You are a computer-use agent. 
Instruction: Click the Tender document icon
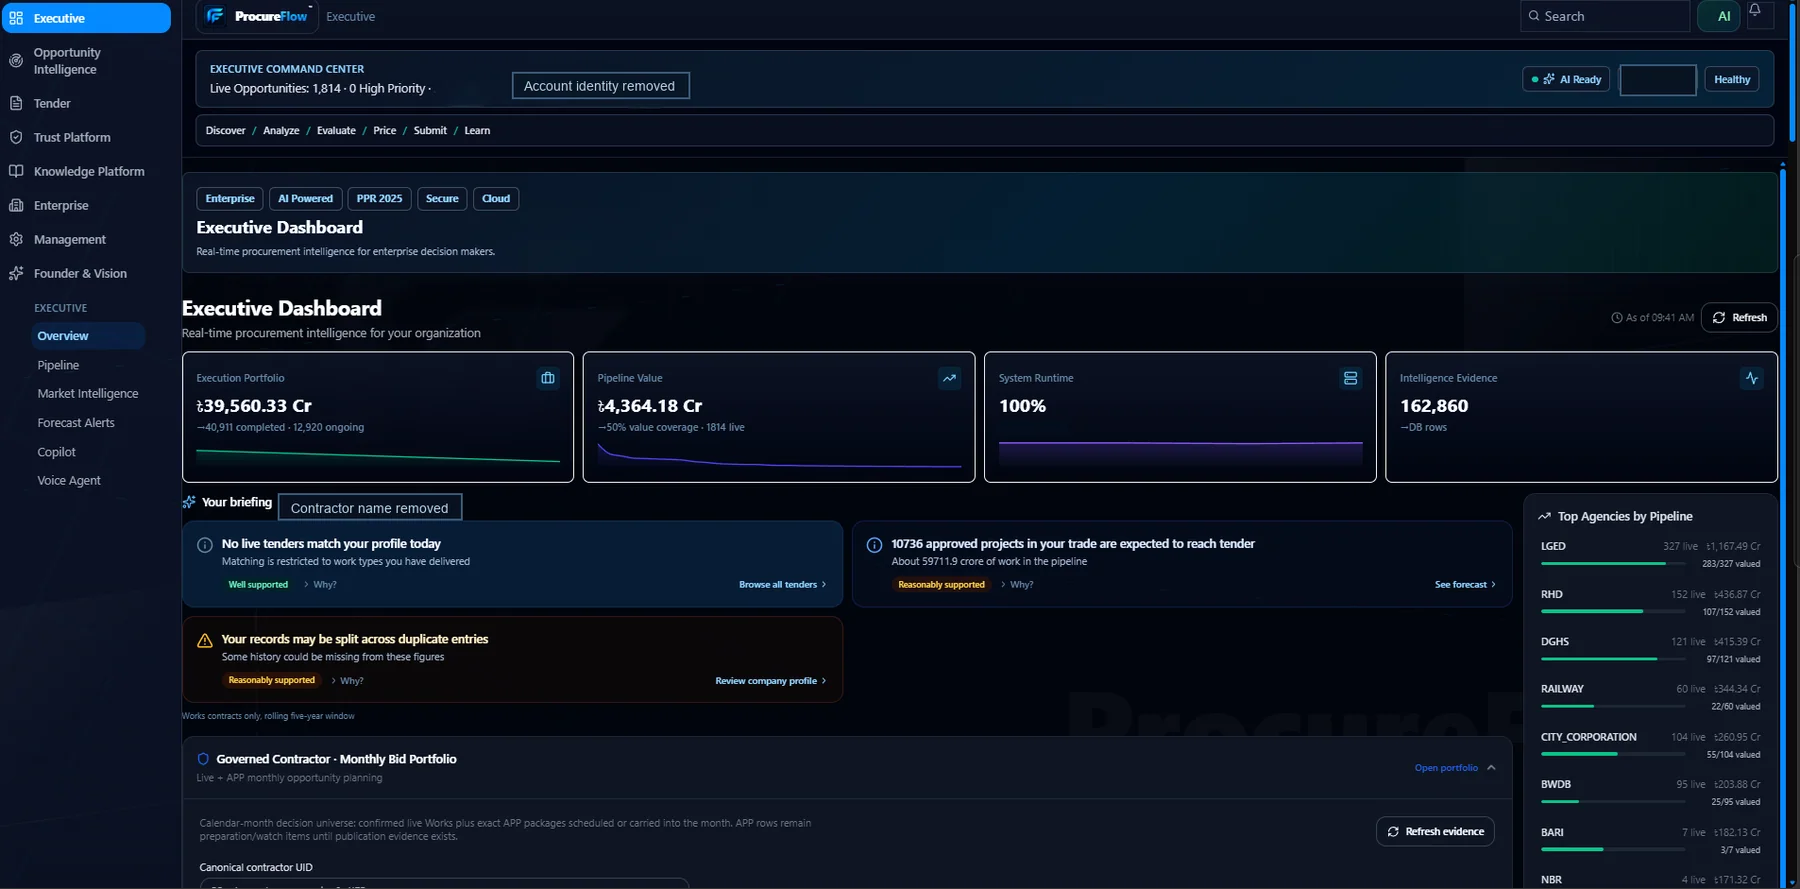coord(16,103)
